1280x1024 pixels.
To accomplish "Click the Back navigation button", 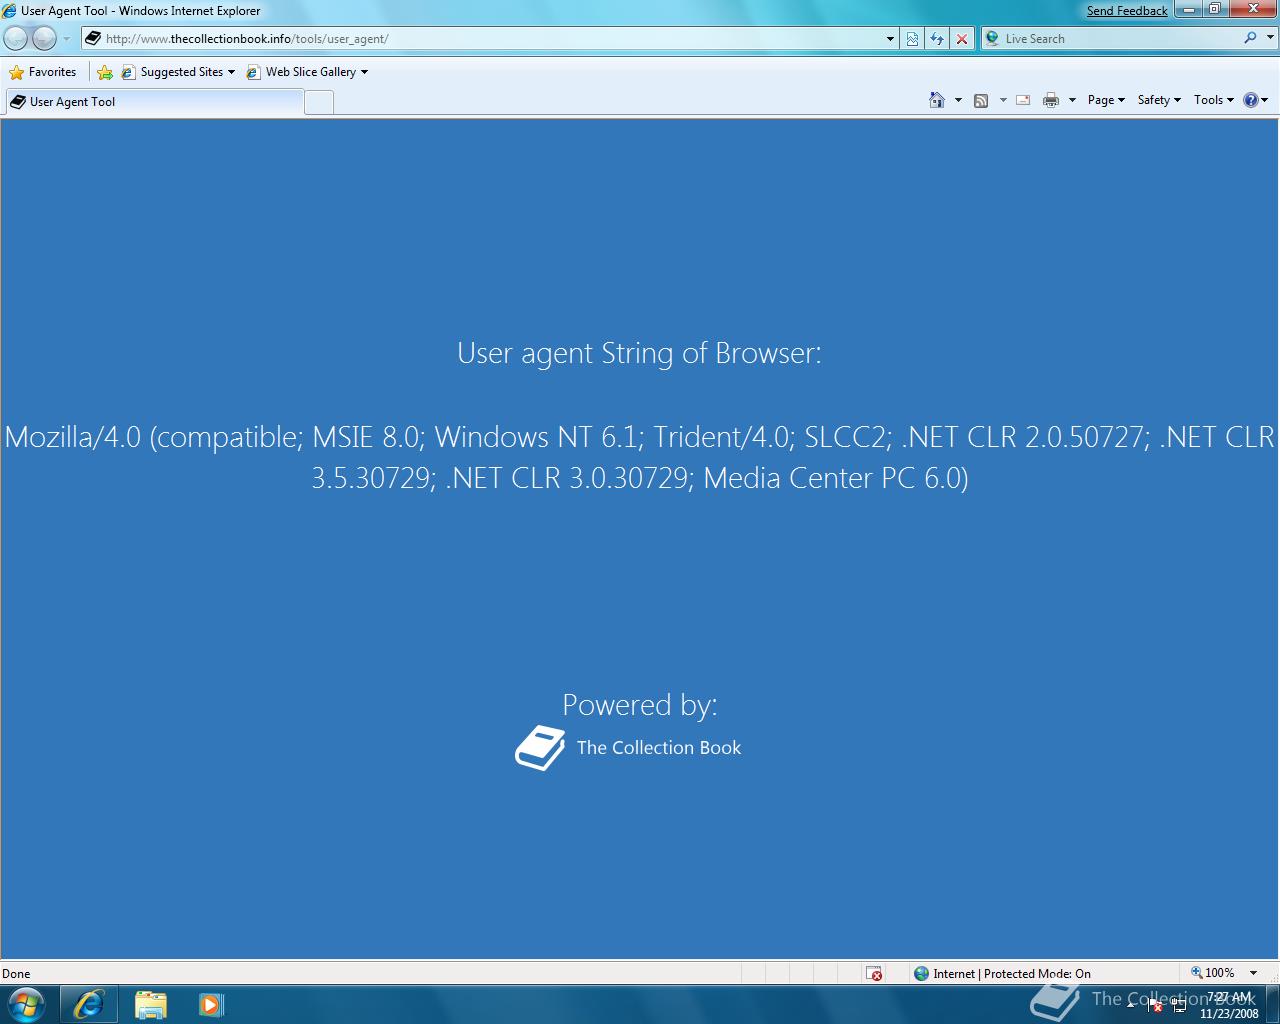I will tap(16, 39).
